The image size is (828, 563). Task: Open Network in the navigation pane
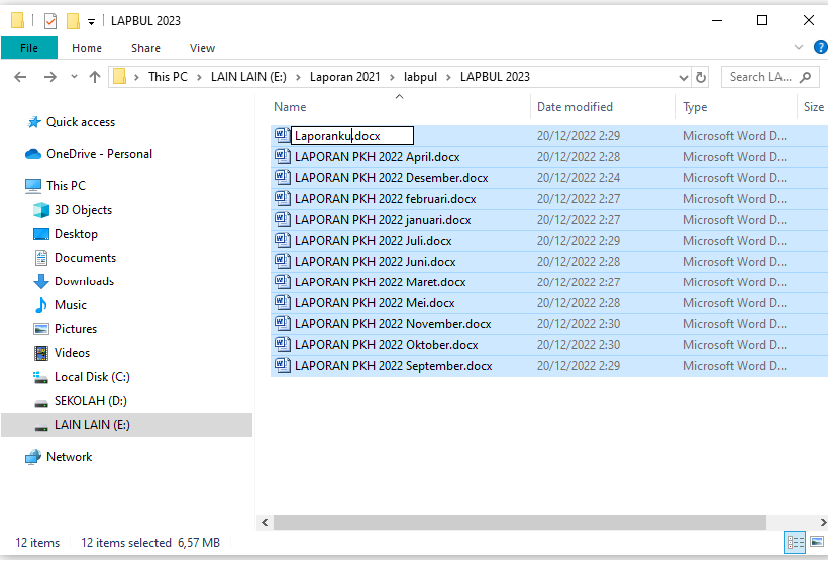(x=69, y=457)
